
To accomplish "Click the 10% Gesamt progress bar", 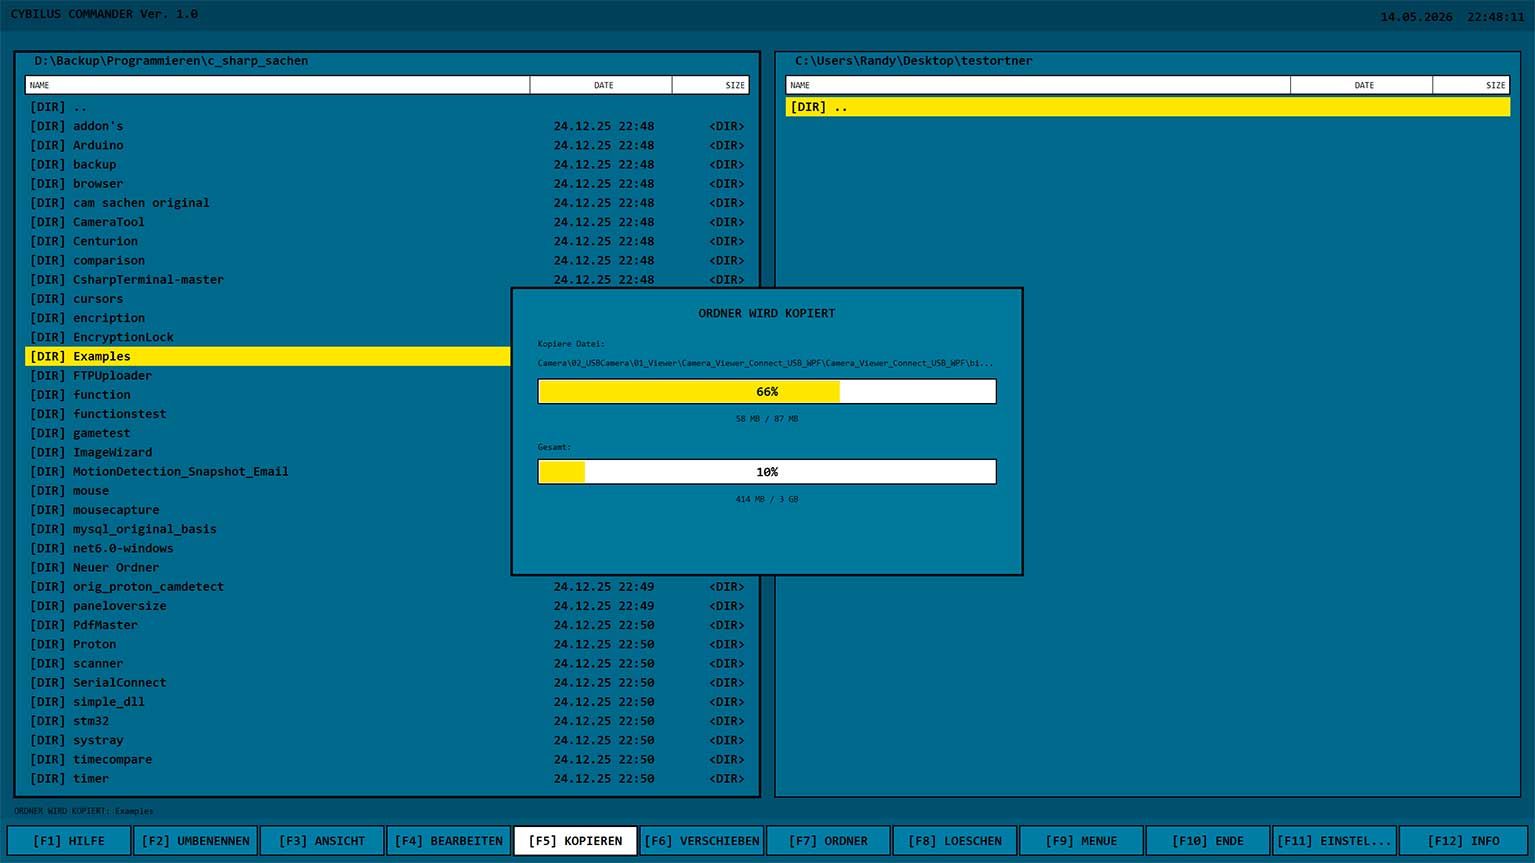I will tap(767, 472).
